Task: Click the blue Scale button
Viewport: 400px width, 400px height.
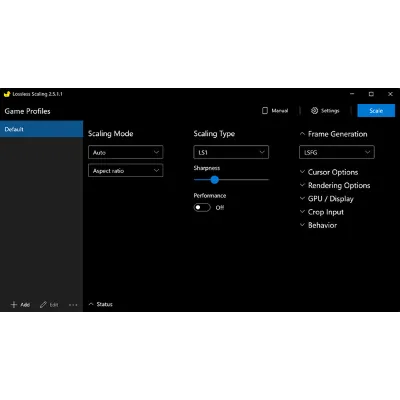Action: (x=376, y=111)
